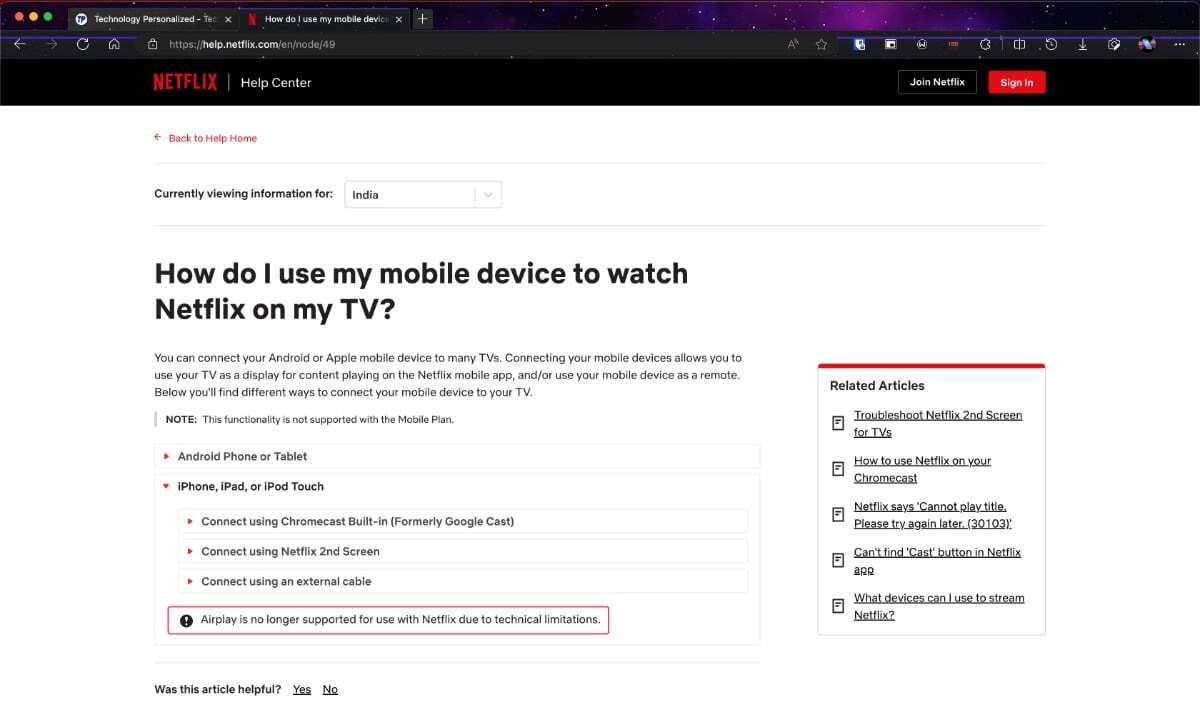Switch to Technology Personalized tab
This screenshot has height=717, width=1200.
(154, 19)
